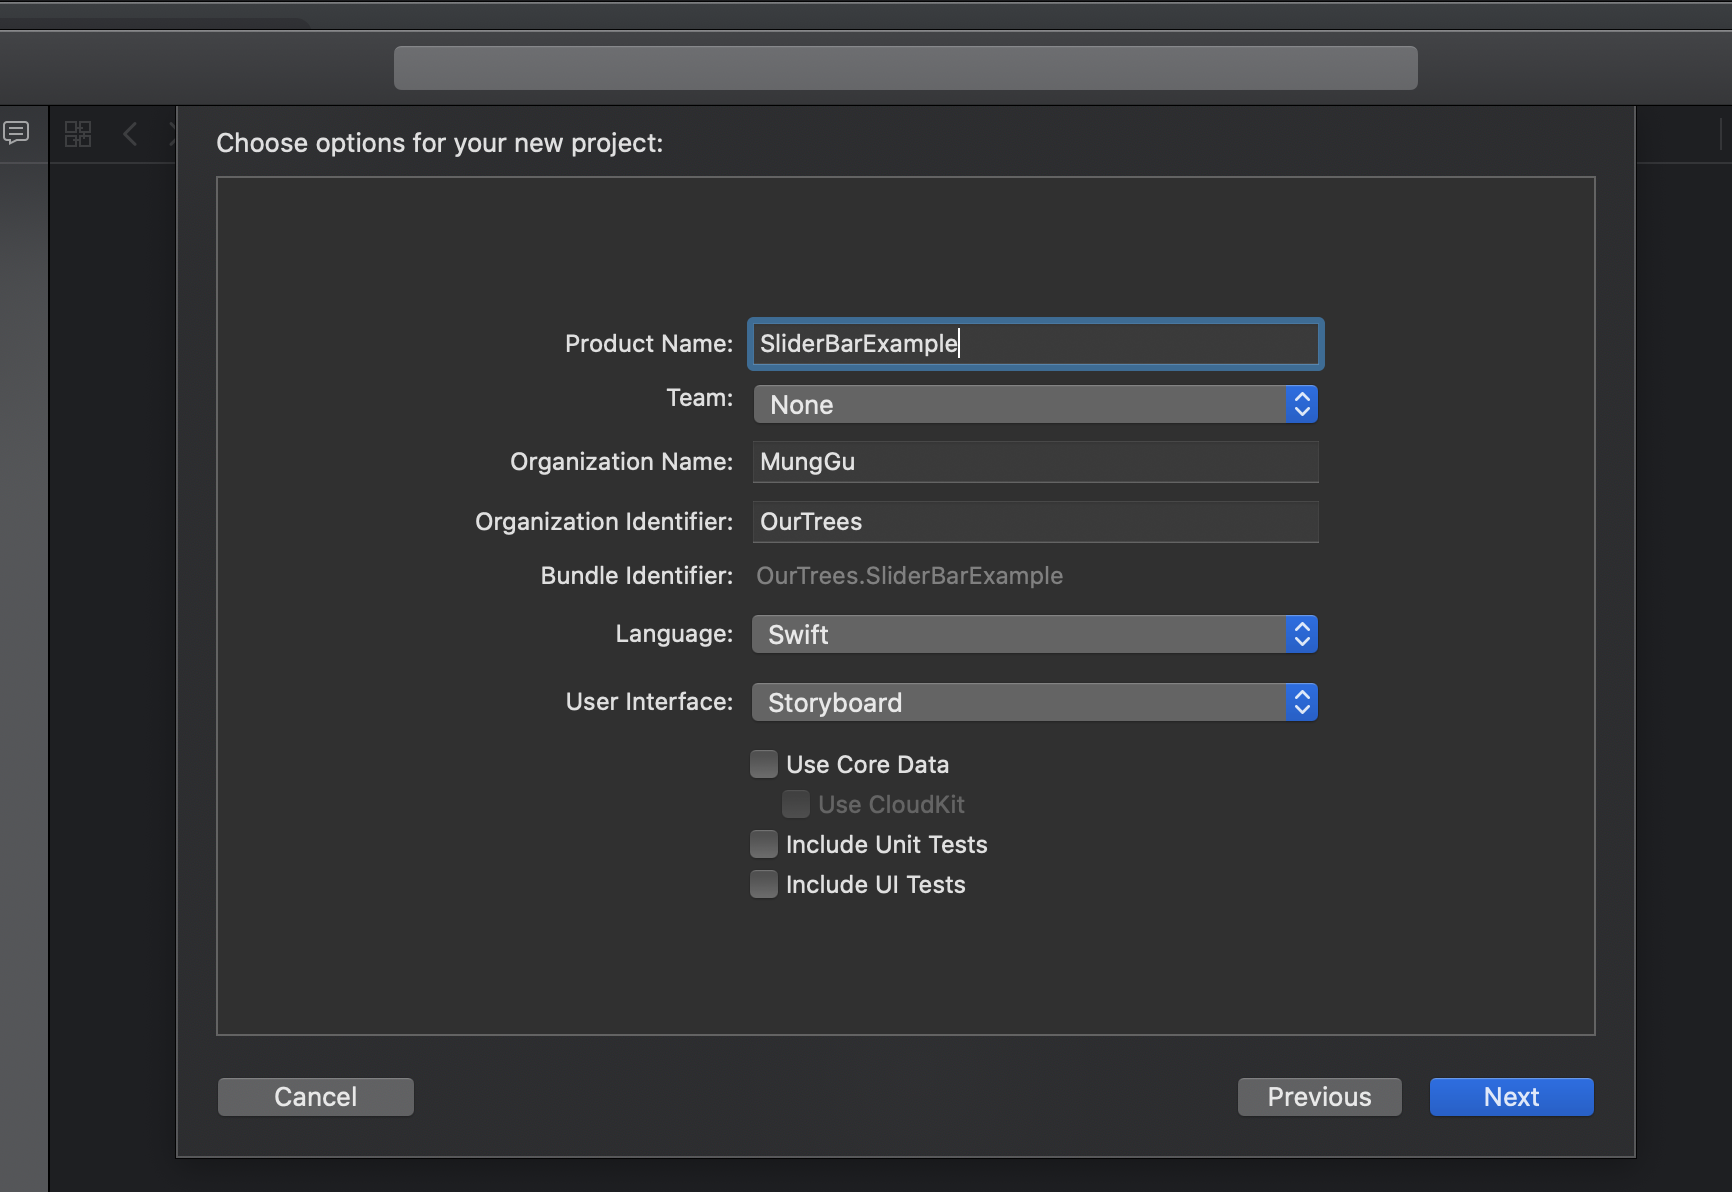Click the Organization Name field with MungGu
This screenshot has height=1192, width=1732.
pos(1034,462)
